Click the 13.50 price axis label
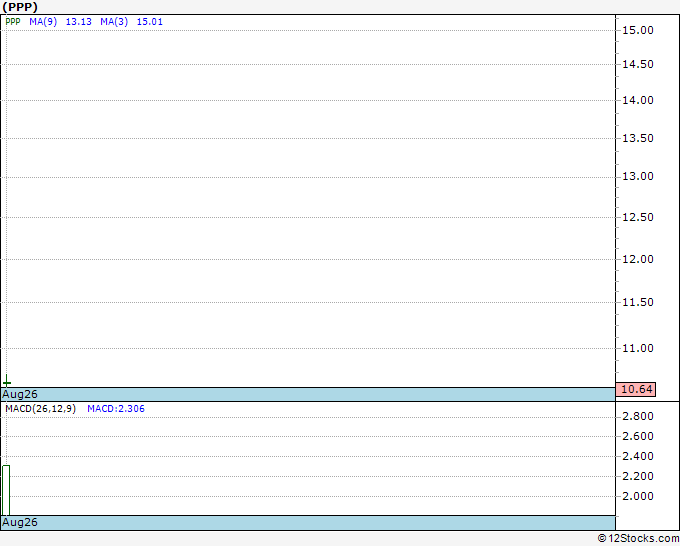This screenshot has width=680, height=546. tap(638, 138)
